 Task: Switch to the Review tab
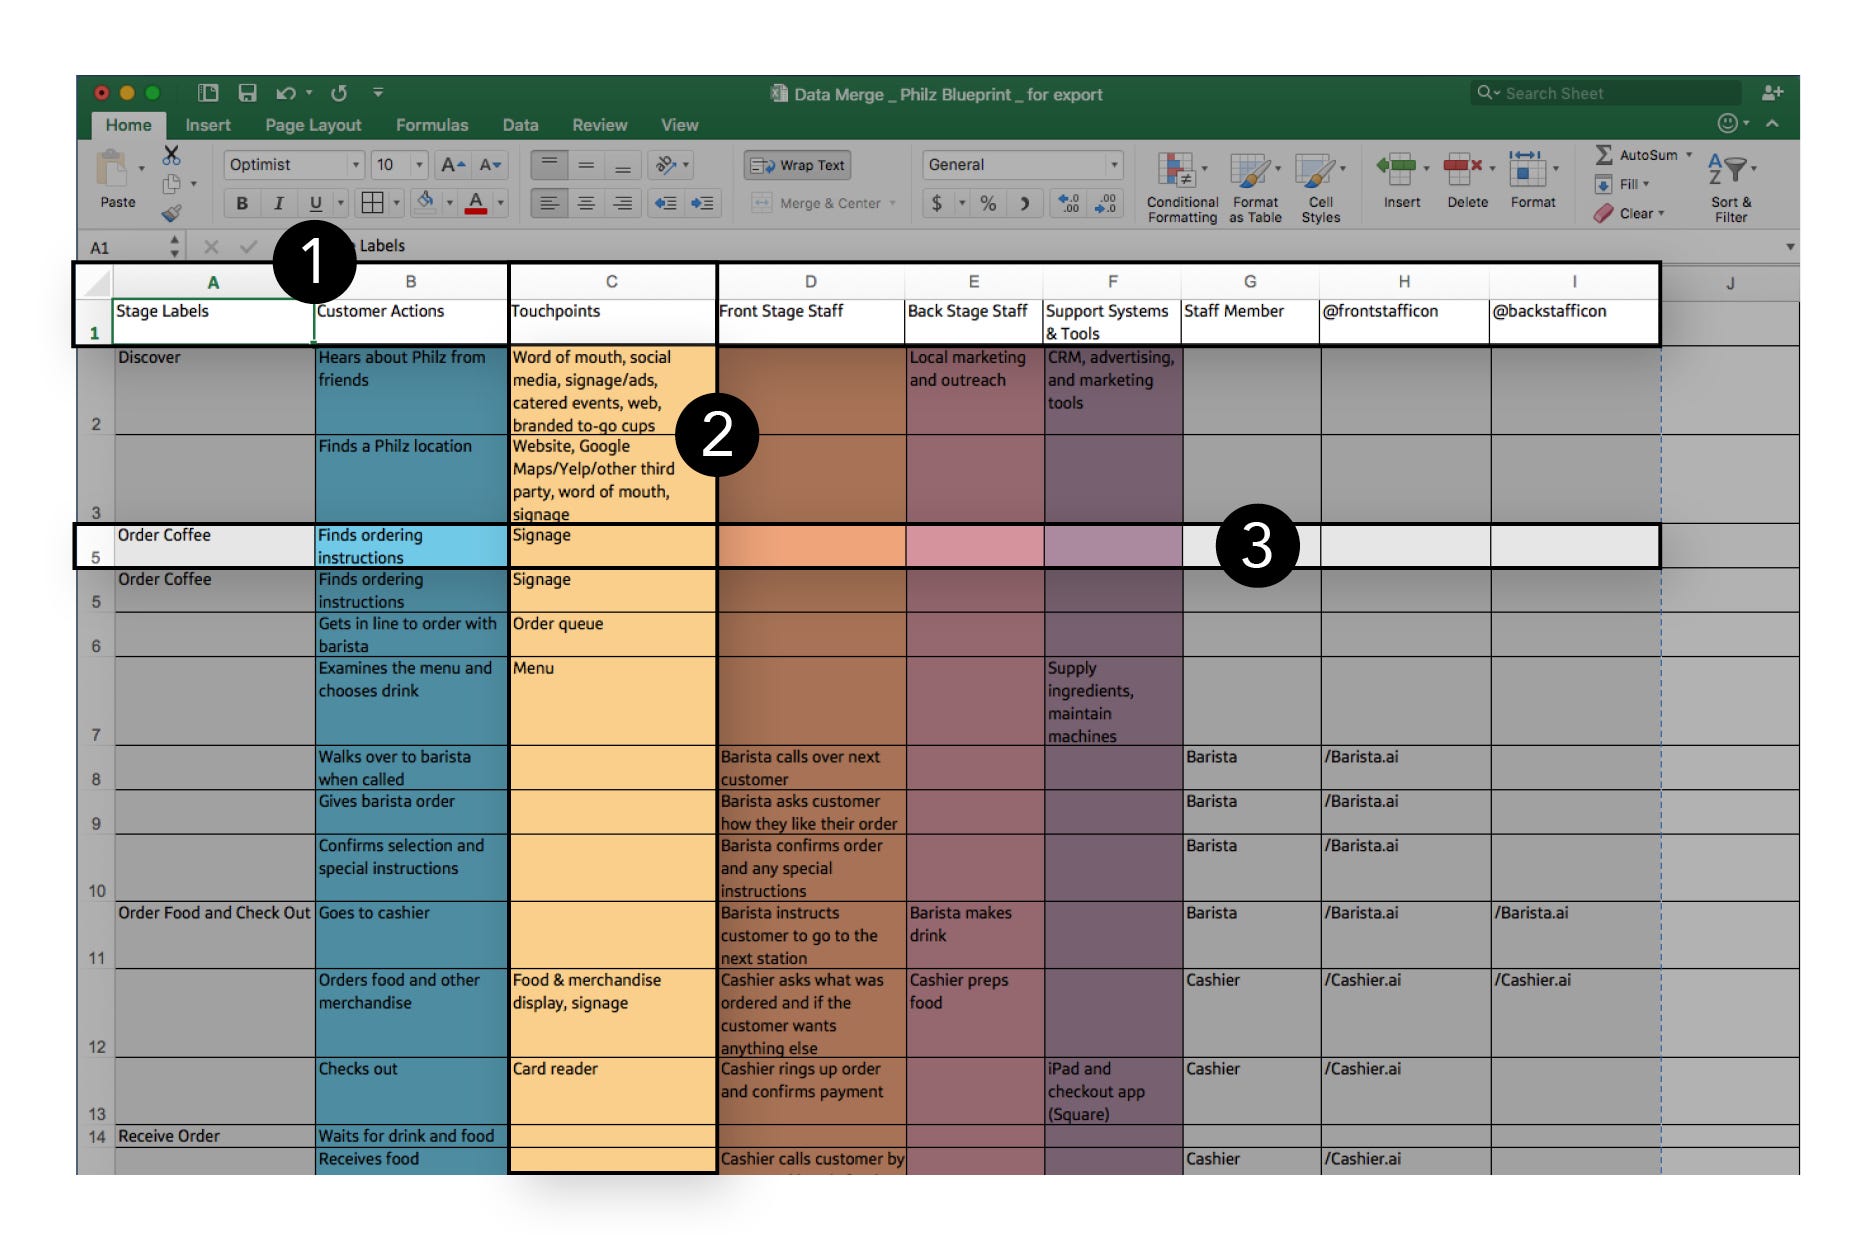tap(600, 125)
